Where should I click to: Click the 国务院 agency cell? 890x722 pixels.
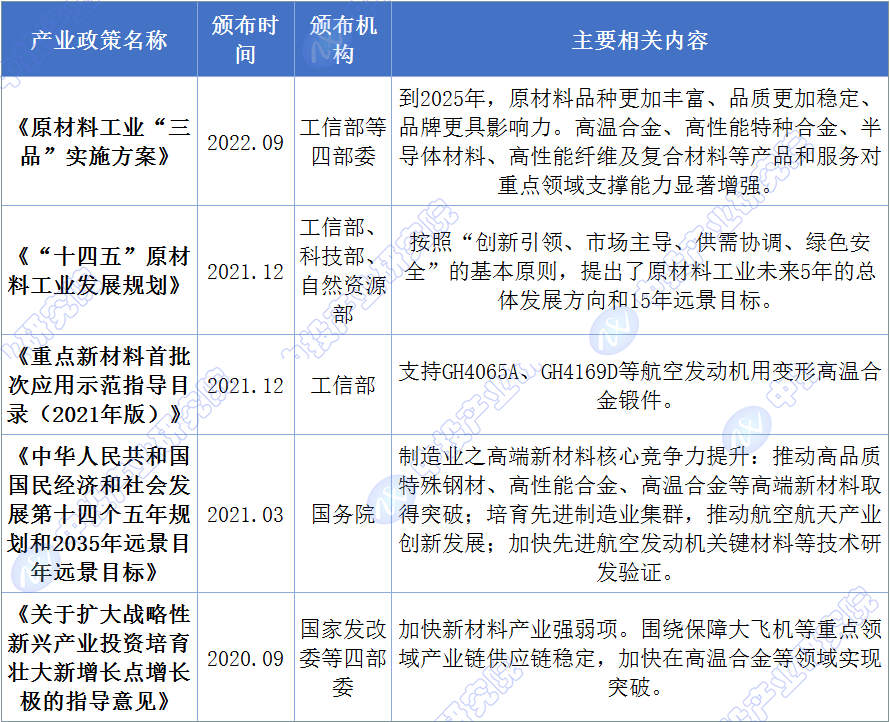[343, 515]
